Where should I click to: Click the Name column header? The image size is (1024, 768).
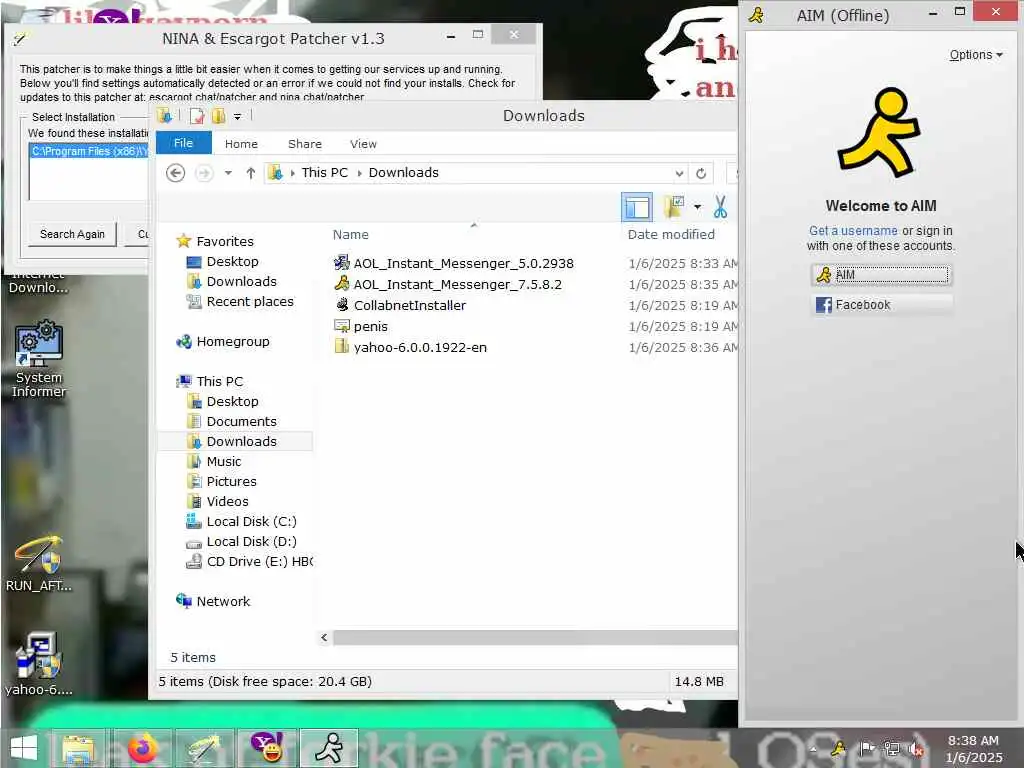point(351,234)
